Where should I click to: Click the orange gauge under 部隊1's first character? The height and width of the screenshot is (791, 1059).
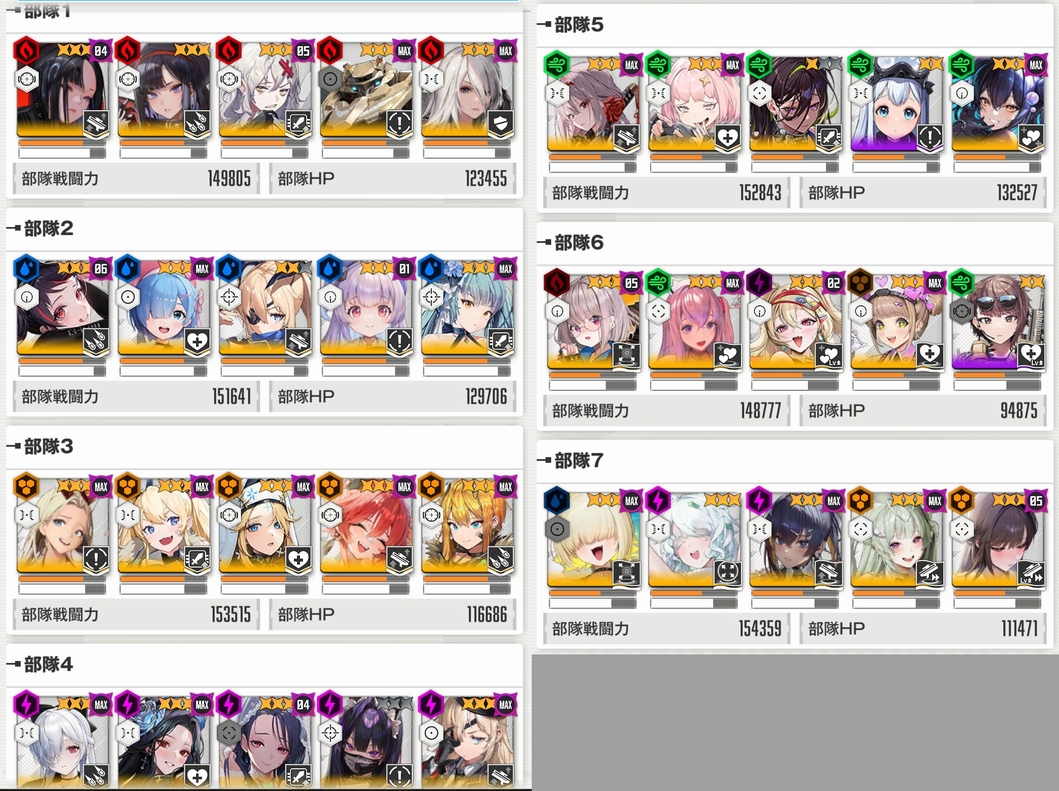[61, 143]
